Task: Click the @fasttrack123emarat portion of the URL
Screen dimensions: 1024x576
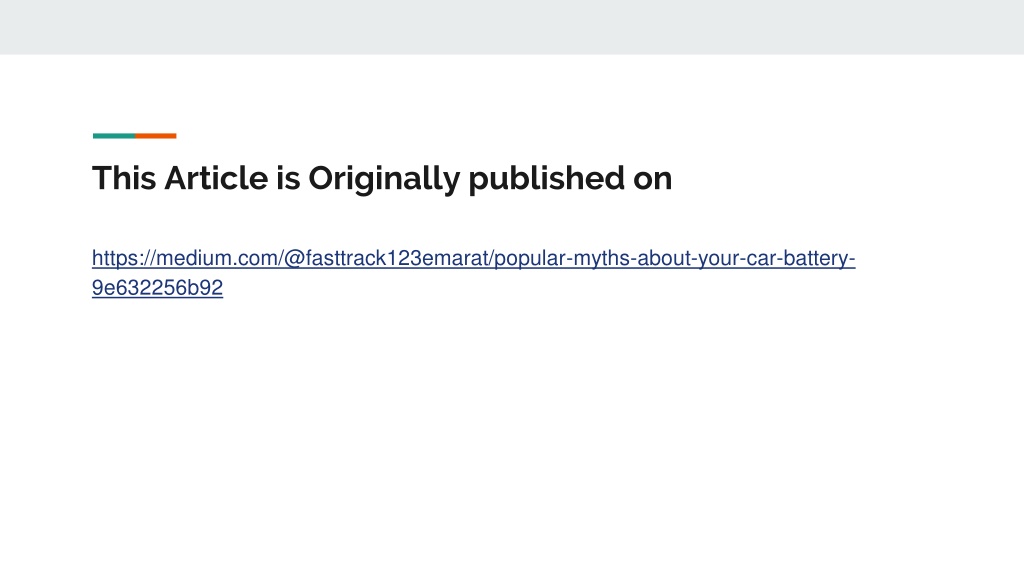Action: (386, 258)
